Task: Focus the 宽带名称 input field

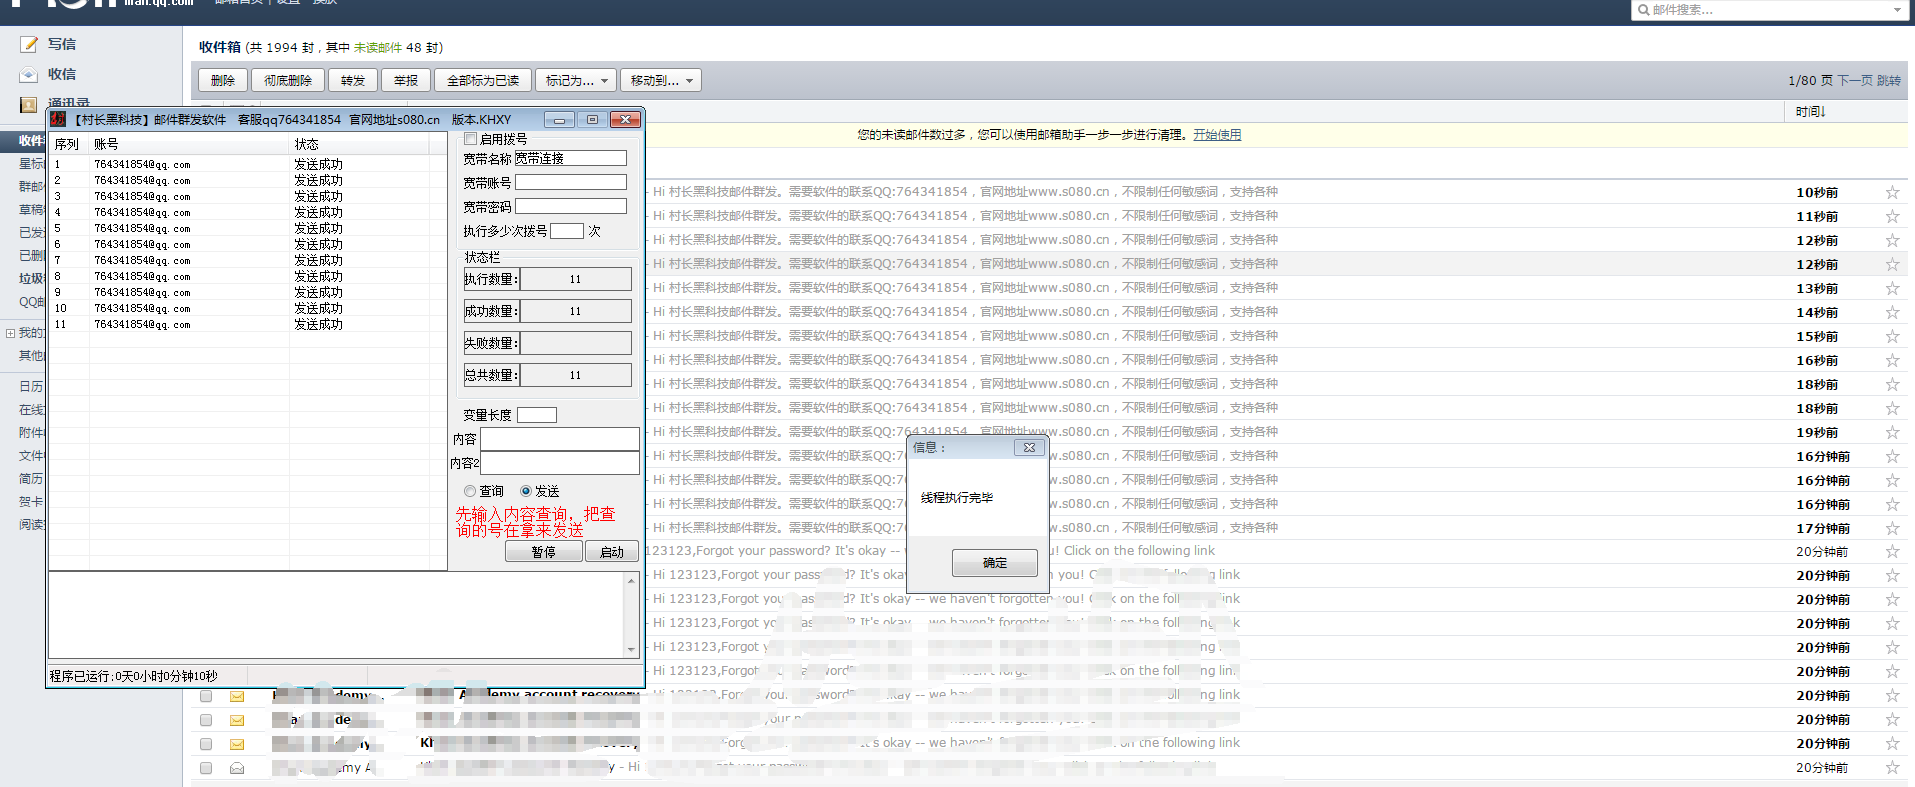Action: [x=571, y=158]
